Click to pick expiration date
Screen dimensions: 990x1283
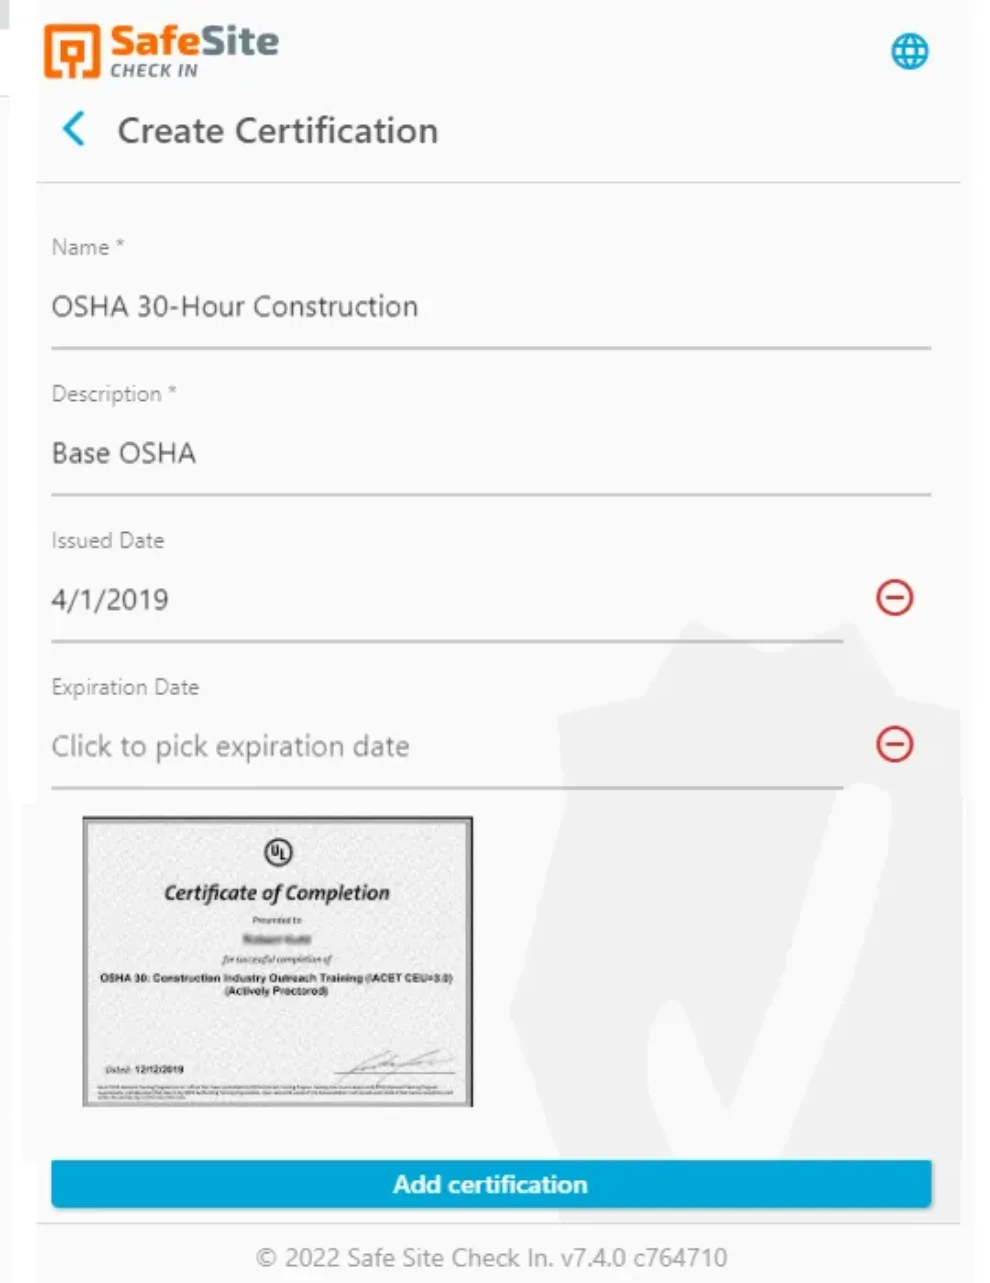pos(230,746)
